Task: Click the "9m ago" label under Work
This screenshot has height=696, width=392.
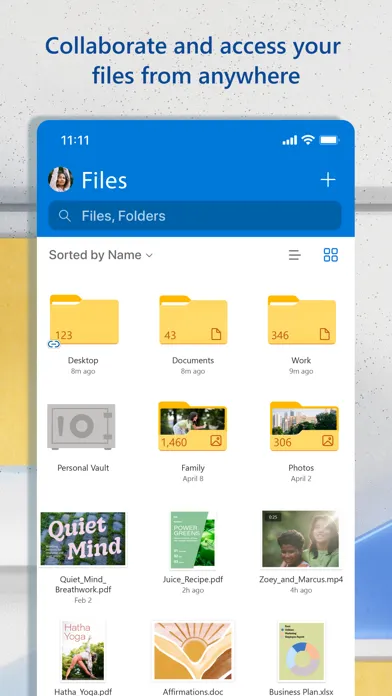Action: [301, 372]
